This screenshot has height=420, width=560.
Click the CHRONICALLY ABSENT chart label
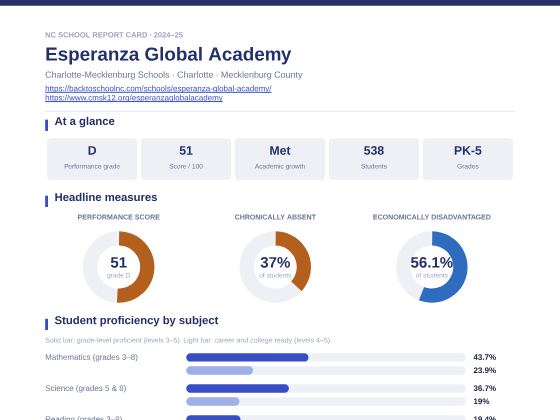(275, 217)
